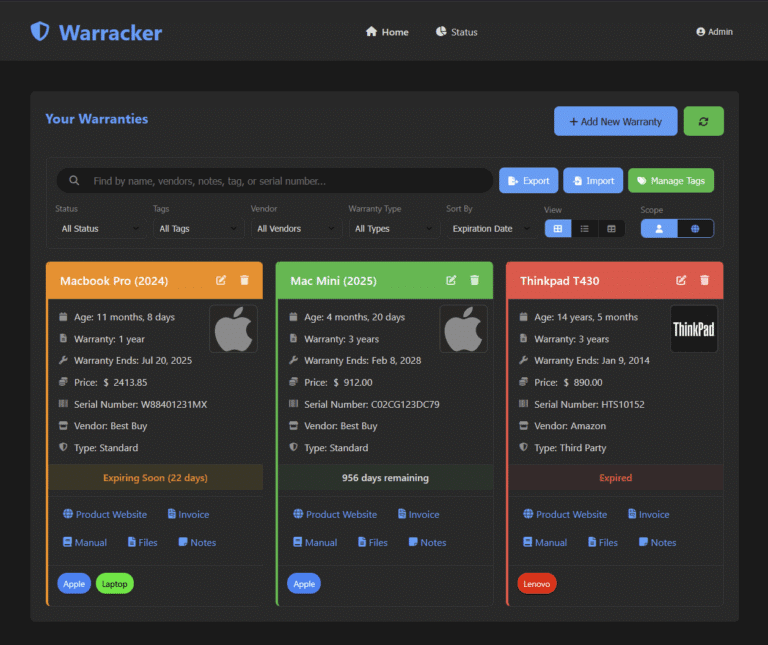768x645 pixels.
Task: Click the Apple logo image on Macbook Pro card
Action: (x=234, y=329)
